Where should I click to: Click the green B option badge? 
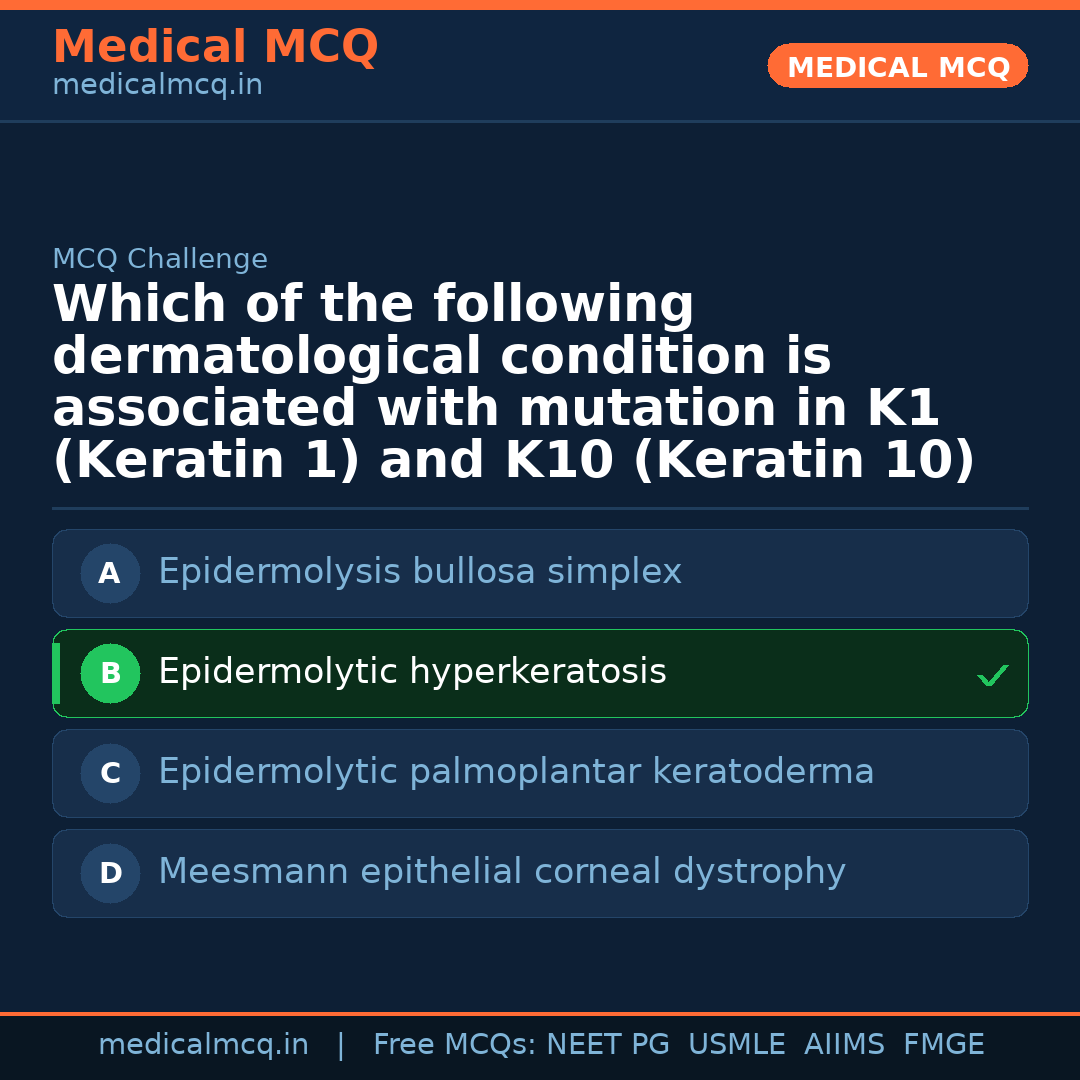(110, 674)
